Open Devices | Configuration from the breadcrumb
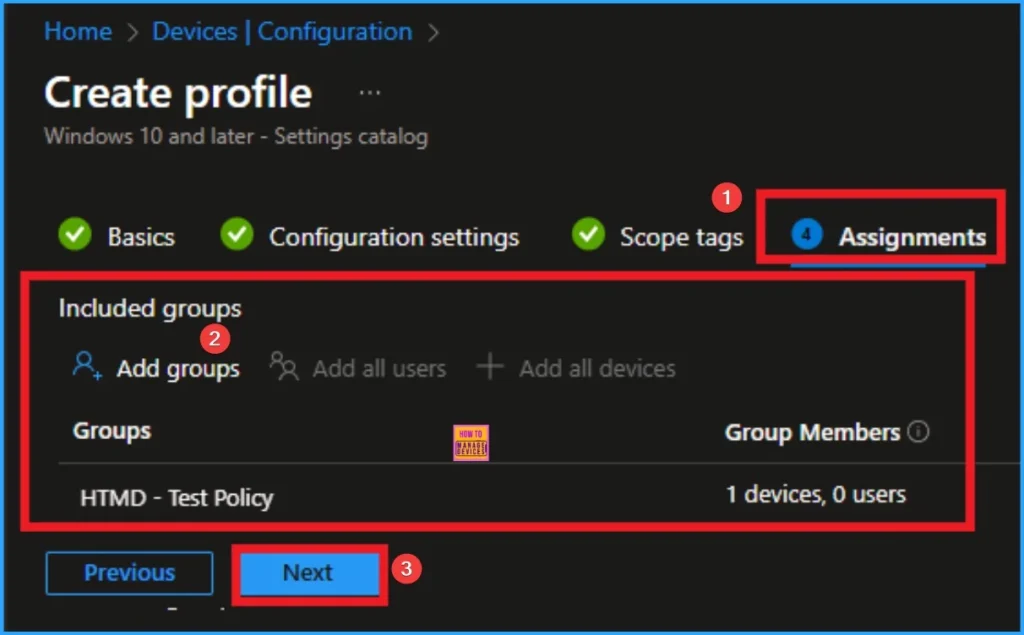Viewport: 1024px width, 635px height. pyautogui.click(x=281, y=31)
